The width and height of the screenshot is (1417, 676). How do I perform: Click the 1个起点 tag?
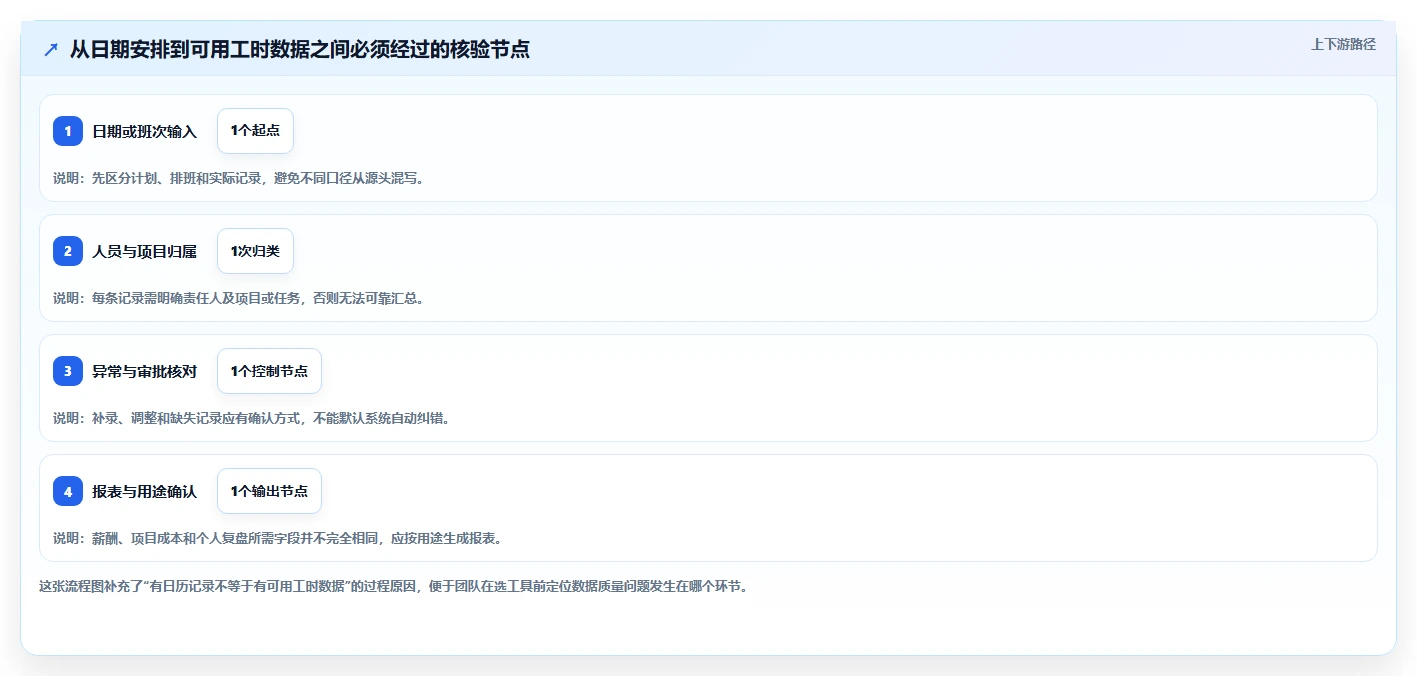coord(255,131)
